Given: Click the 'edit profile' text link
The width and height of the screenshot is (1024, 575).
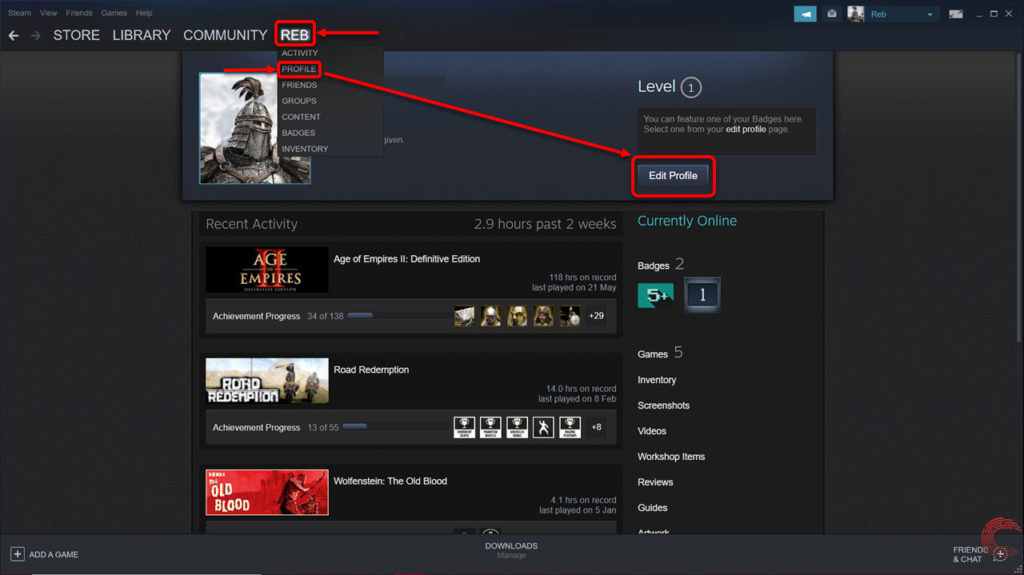Looking at the screenshot, I should pyautogui.click(x=746, y=129).
